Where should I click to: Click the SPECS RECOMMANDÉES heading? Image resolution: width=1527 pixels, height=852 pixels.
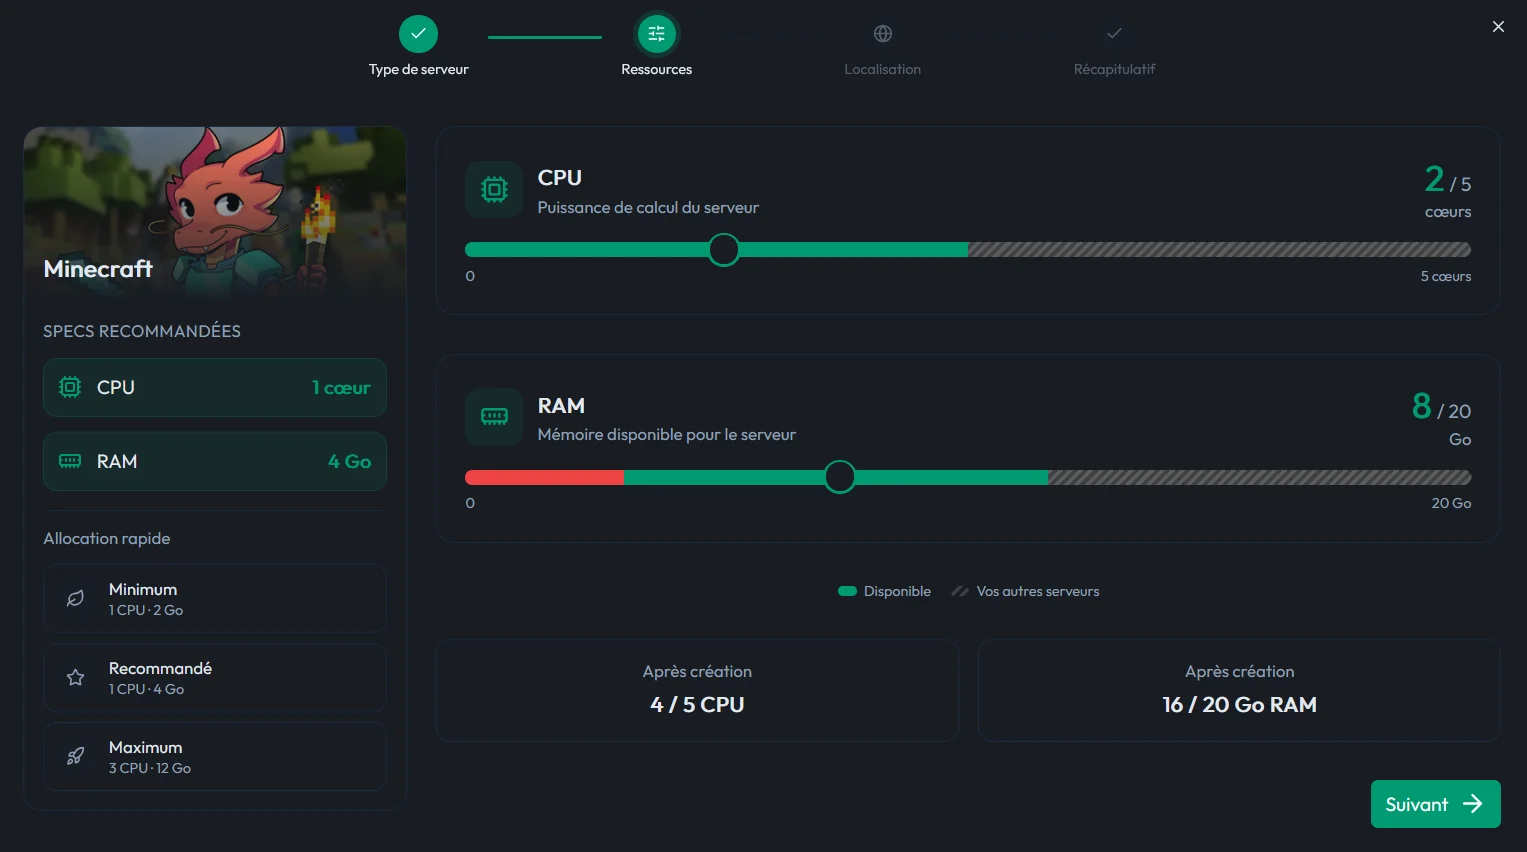(x=142, y=331)
